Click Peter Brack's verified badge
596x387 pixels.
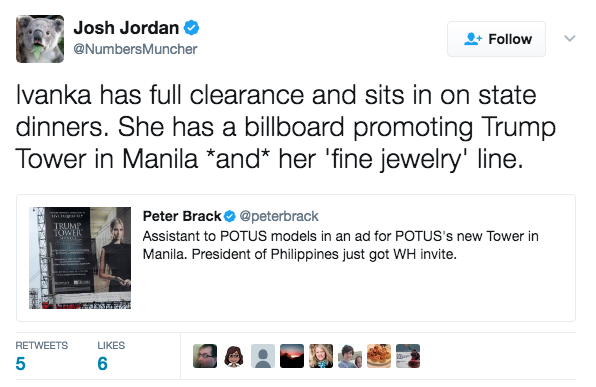point(230,216)
